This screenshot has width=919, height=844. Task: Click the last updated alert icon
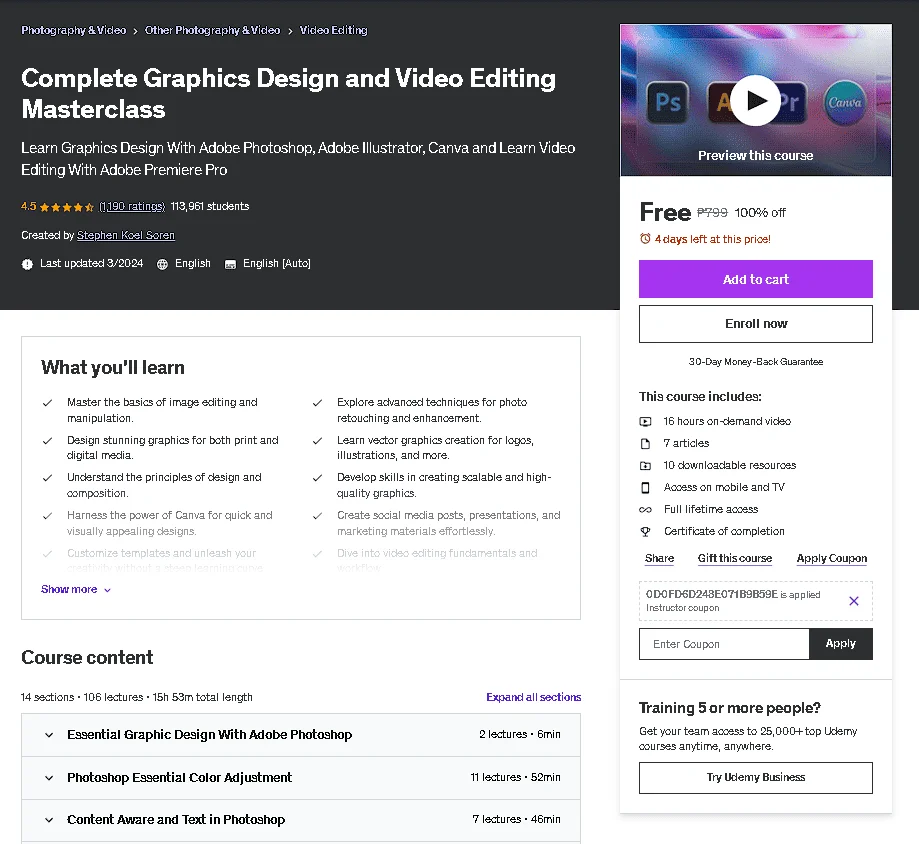point(28,264)
